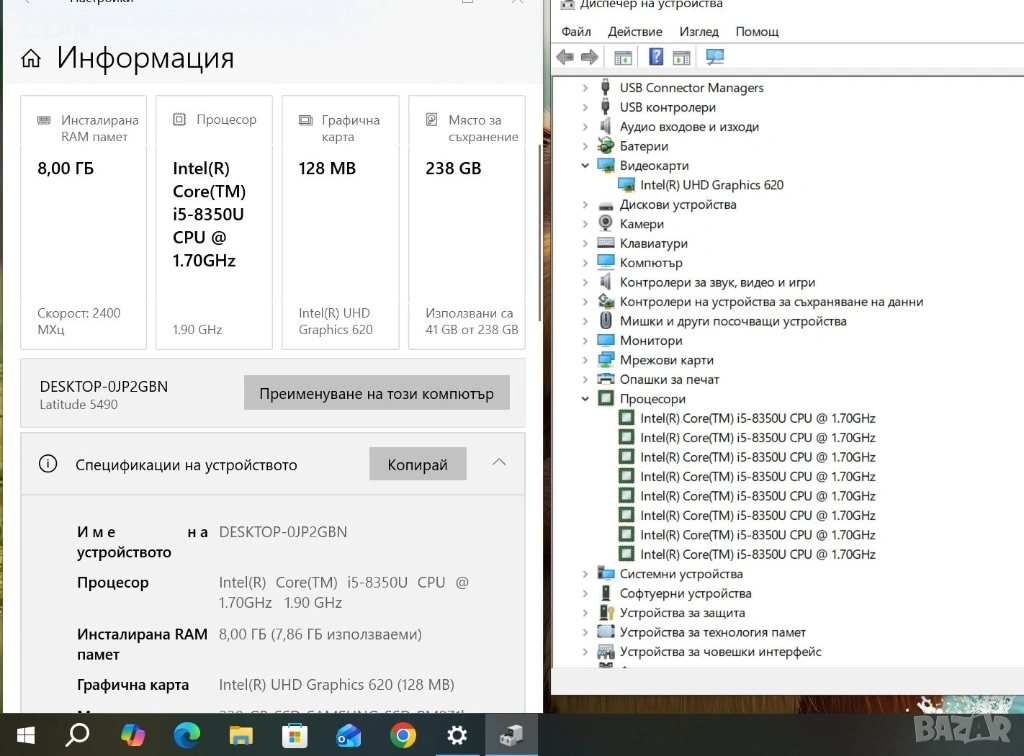1024x756 pixels.
Task: Click Преименуване на този компютър button
Action: pos(376,393)
